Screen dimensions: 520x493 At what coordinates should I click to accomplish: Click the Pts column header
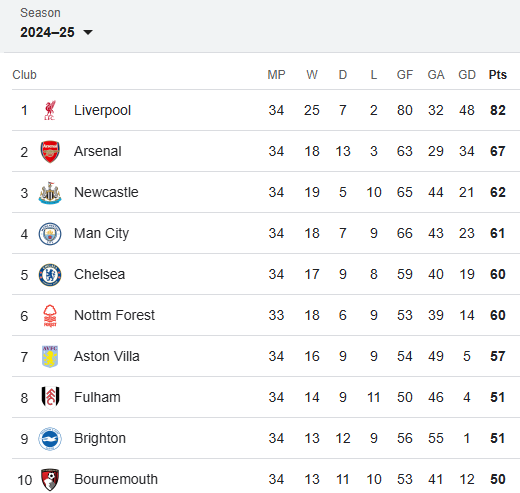click(x=498, y=75)
